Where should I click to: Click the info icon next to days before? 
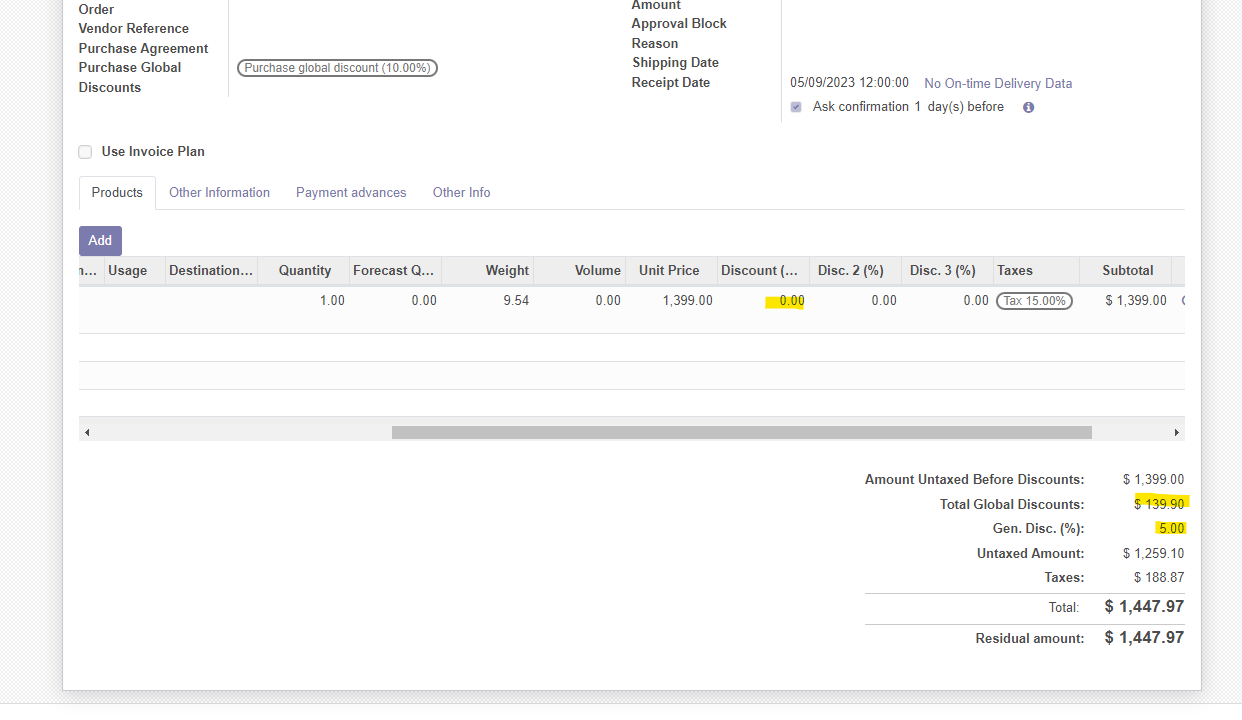[1028, 107]
